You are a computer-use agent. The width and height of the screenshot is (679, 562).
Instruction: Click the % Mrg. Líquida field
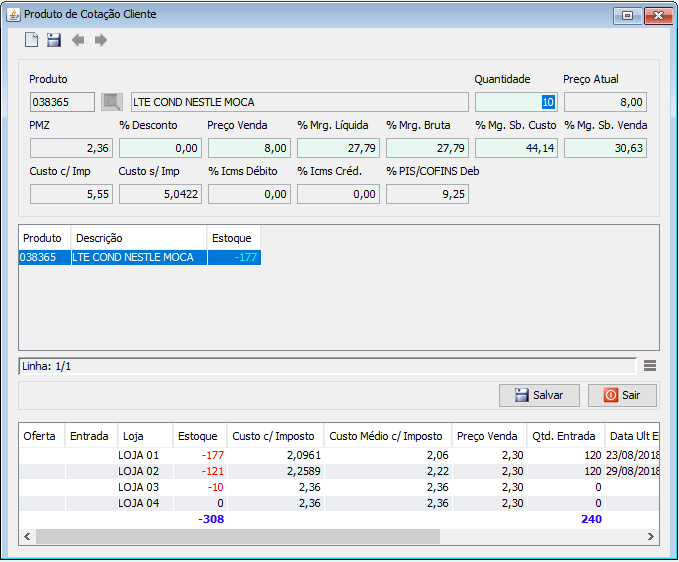click(x=338, y=148)
